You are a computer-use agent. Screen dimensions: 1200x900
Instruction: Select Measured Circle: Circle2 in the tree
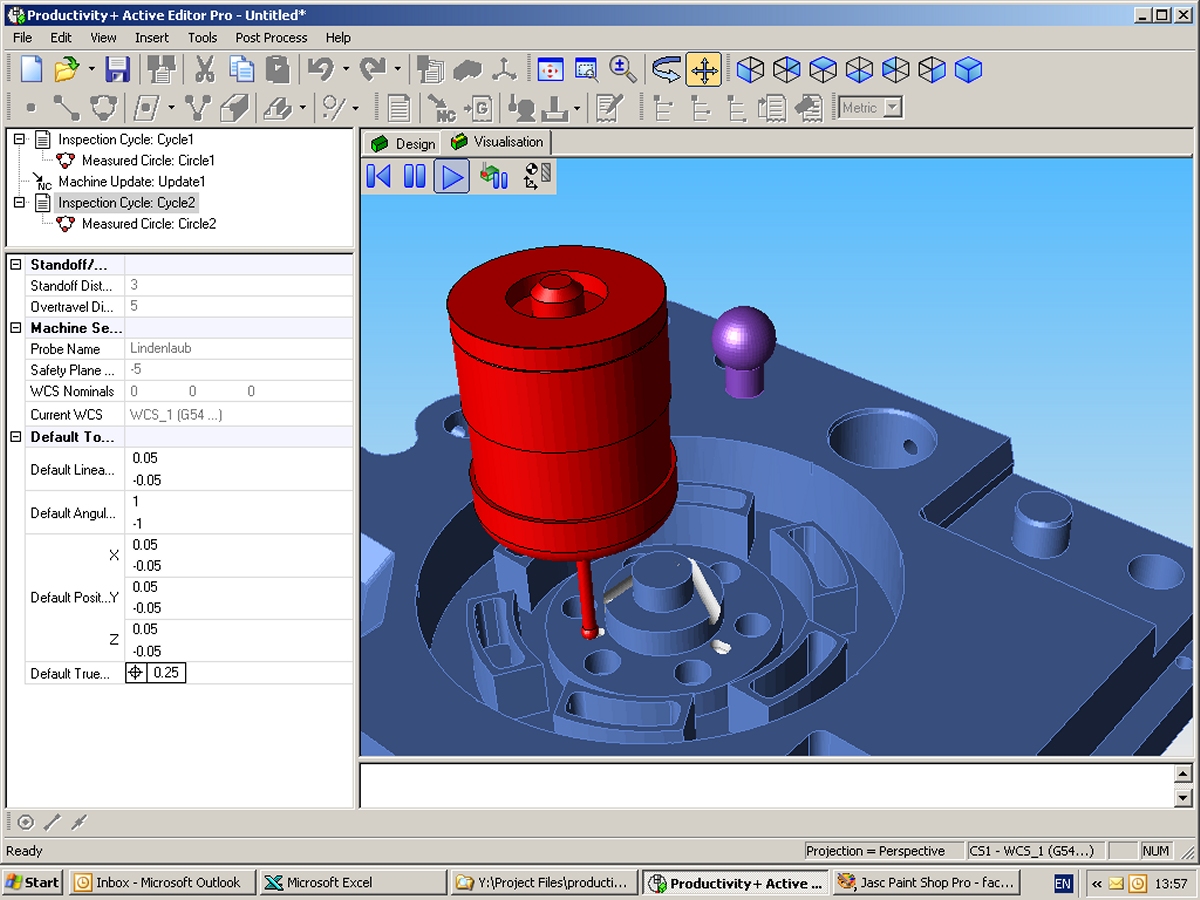pyautogui.click(x=148, y=224)
